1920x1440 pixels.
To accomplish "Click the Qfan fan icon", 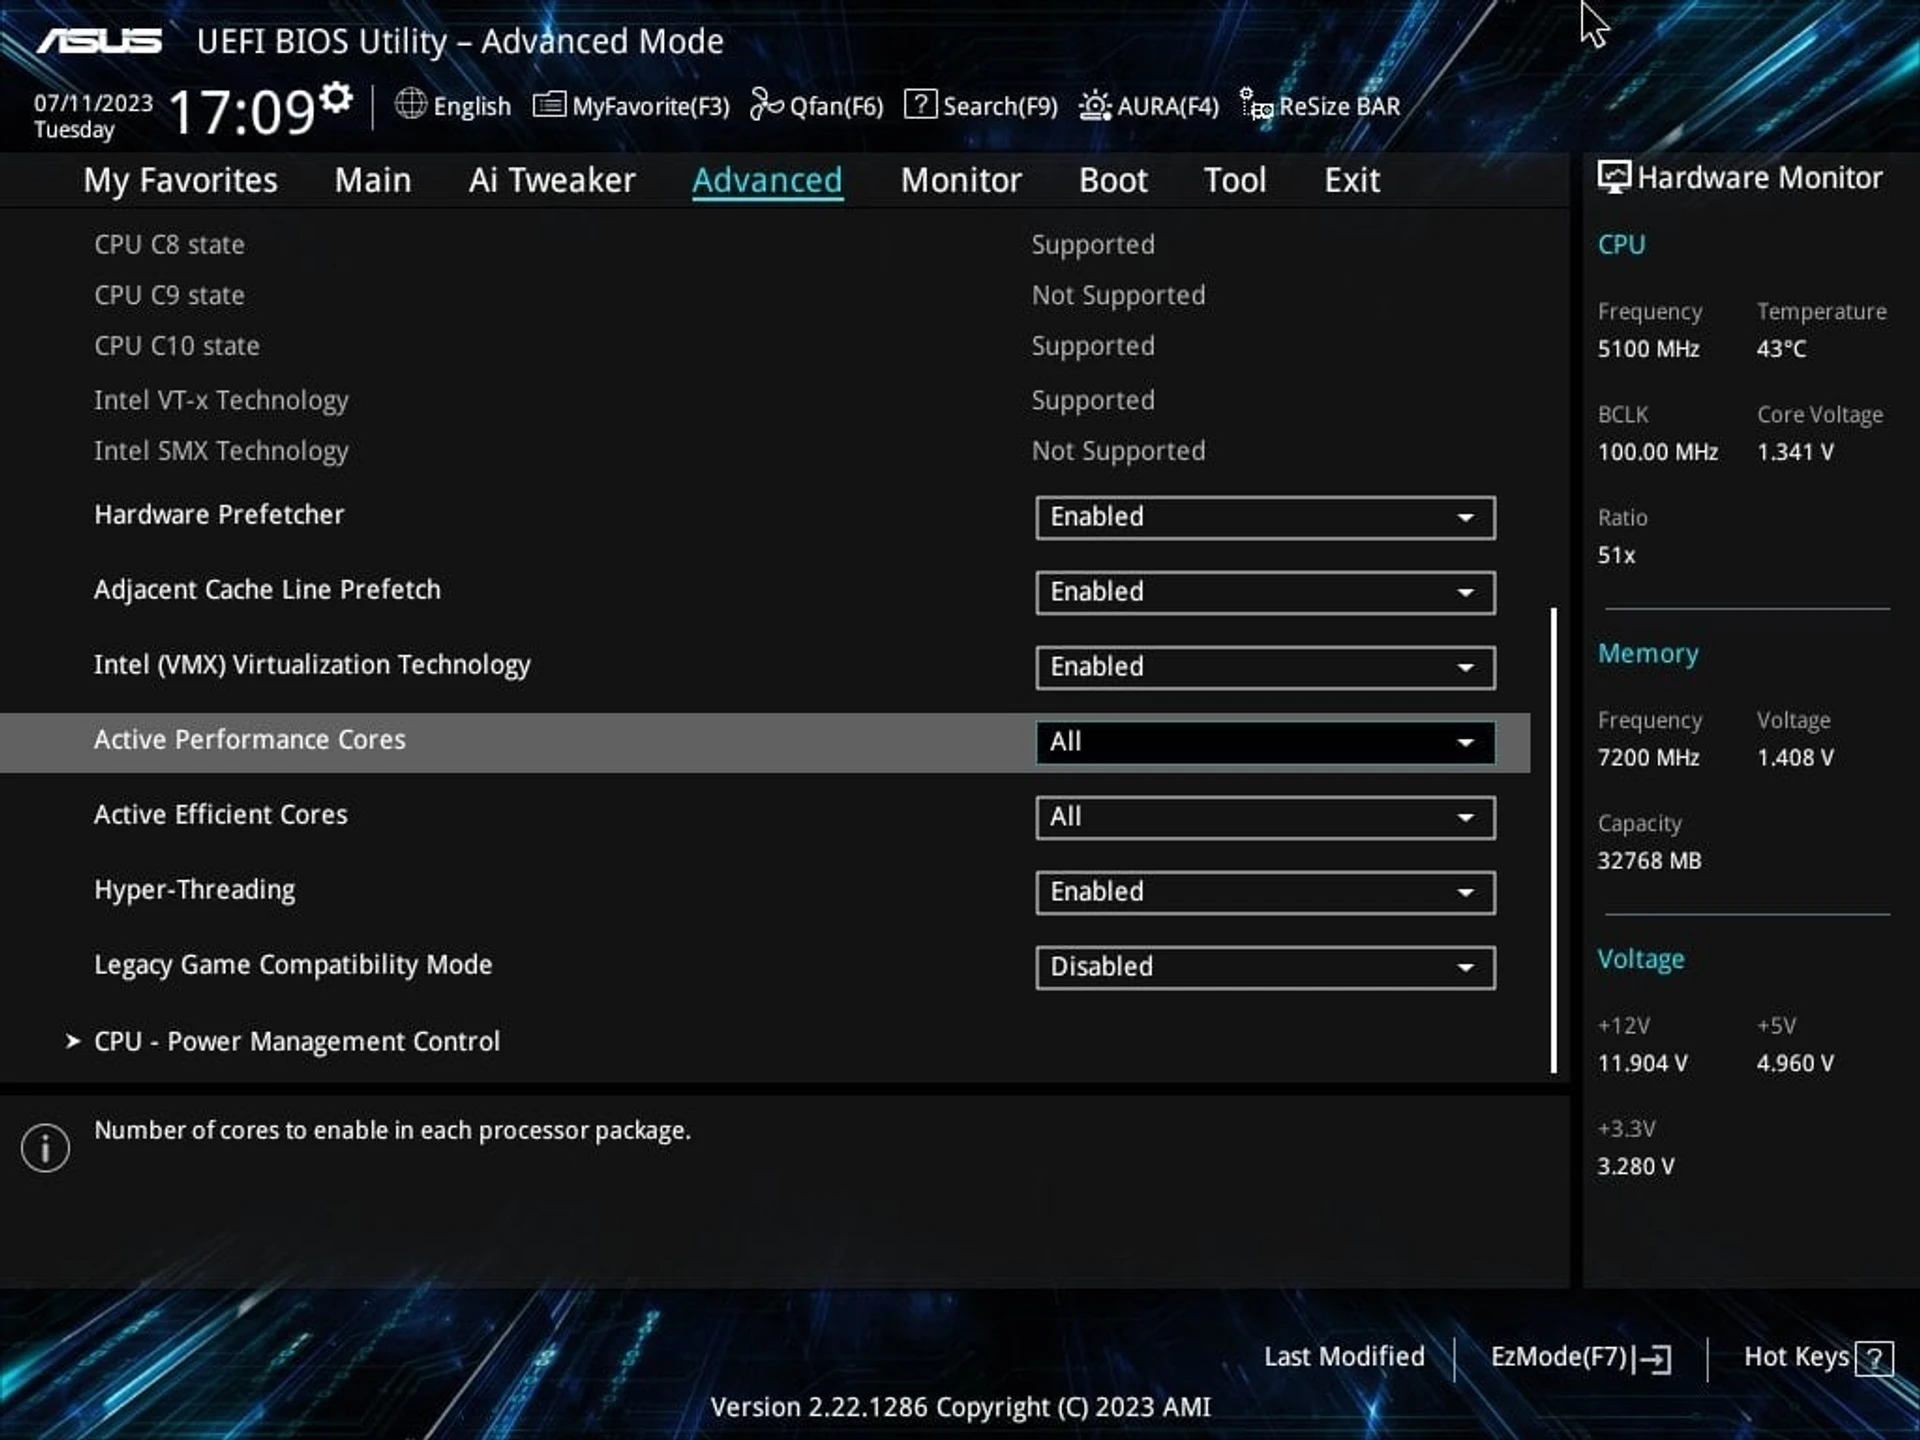I will (x=767, y=104).
